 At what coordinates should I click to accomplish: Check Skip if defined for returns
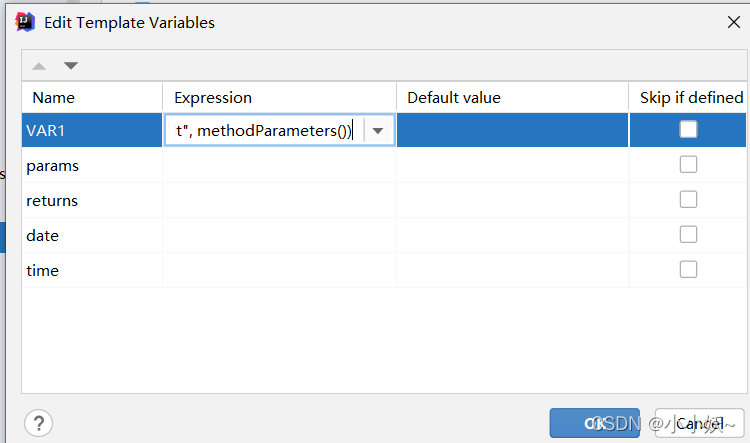pos(688,200)
